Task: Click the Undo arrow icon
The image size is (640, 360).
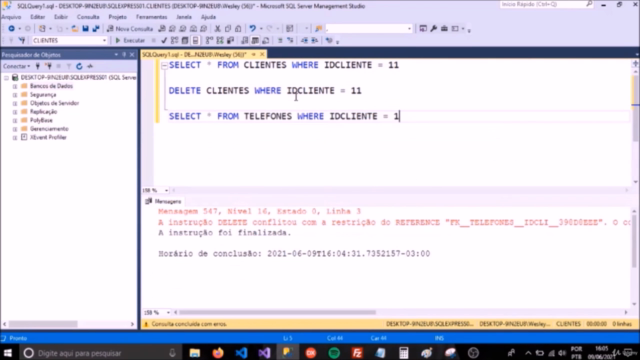Action: tap(252, 29)
